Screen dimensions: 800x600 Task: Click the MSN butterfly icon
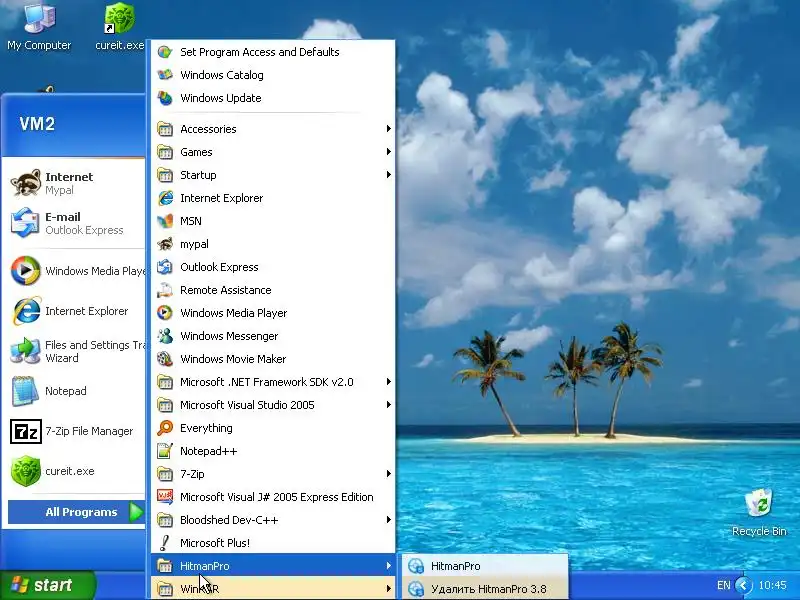pos(165,221)
